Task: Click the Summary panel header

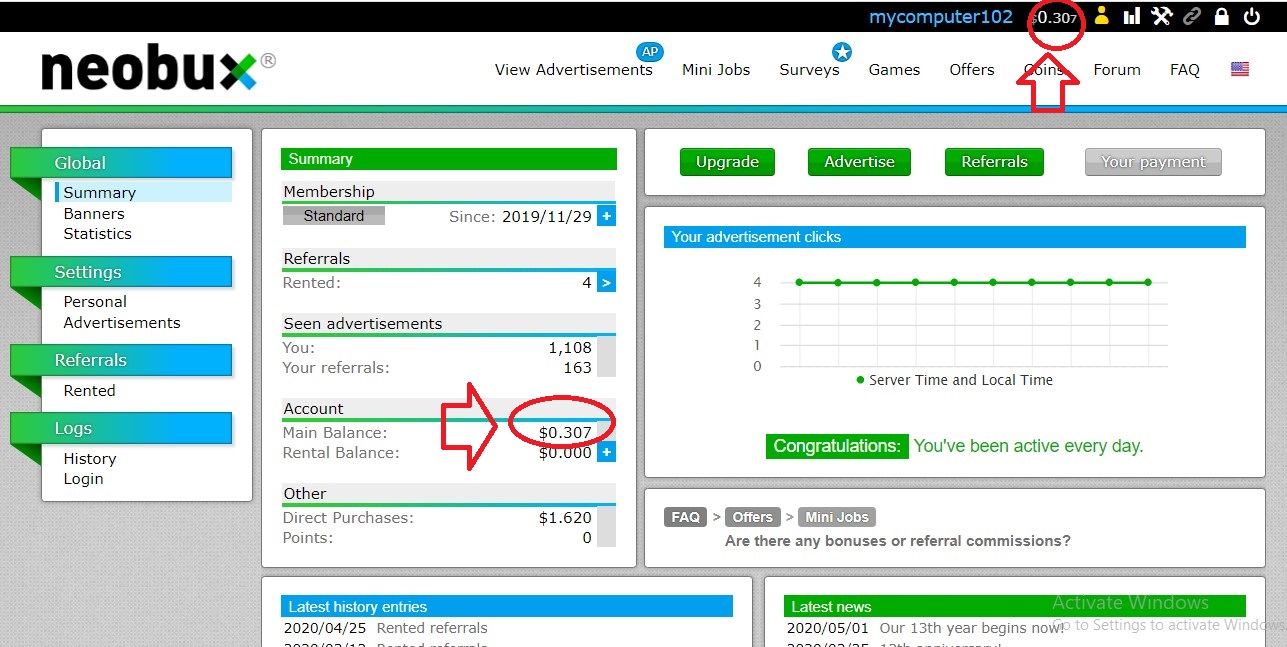Action: tap(449, 159)
